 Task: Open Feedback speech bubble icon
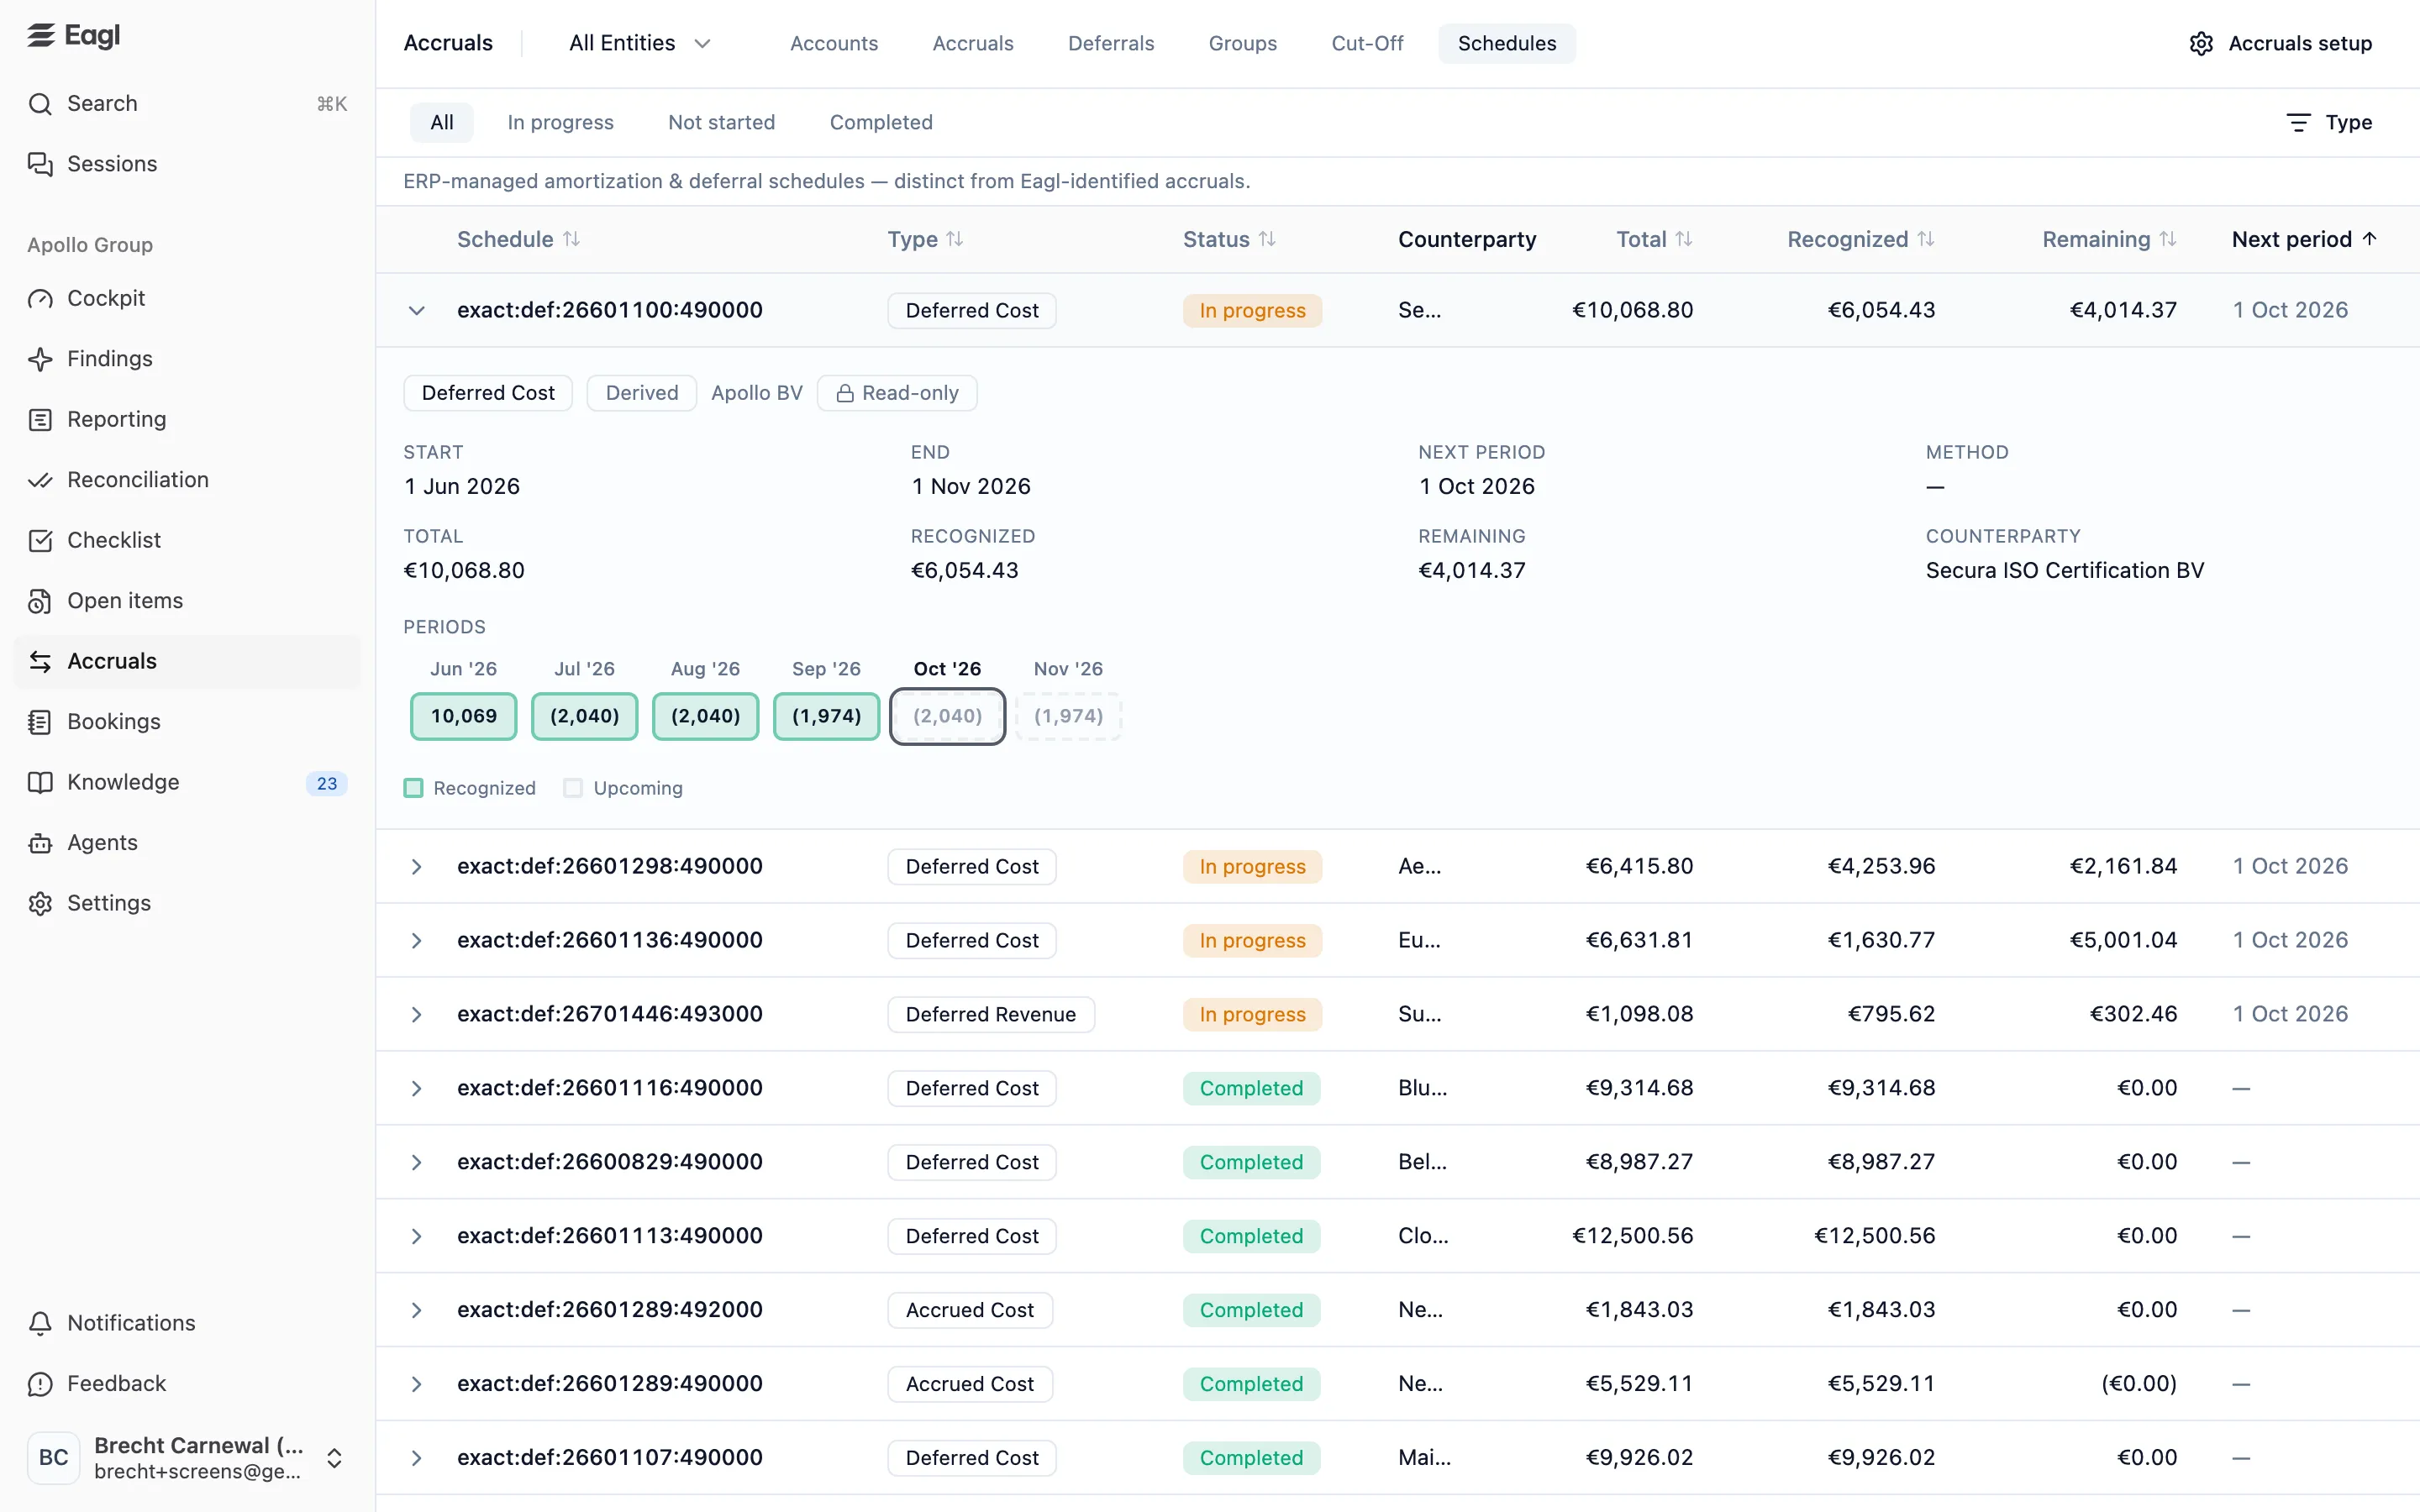pos(40,1384)
